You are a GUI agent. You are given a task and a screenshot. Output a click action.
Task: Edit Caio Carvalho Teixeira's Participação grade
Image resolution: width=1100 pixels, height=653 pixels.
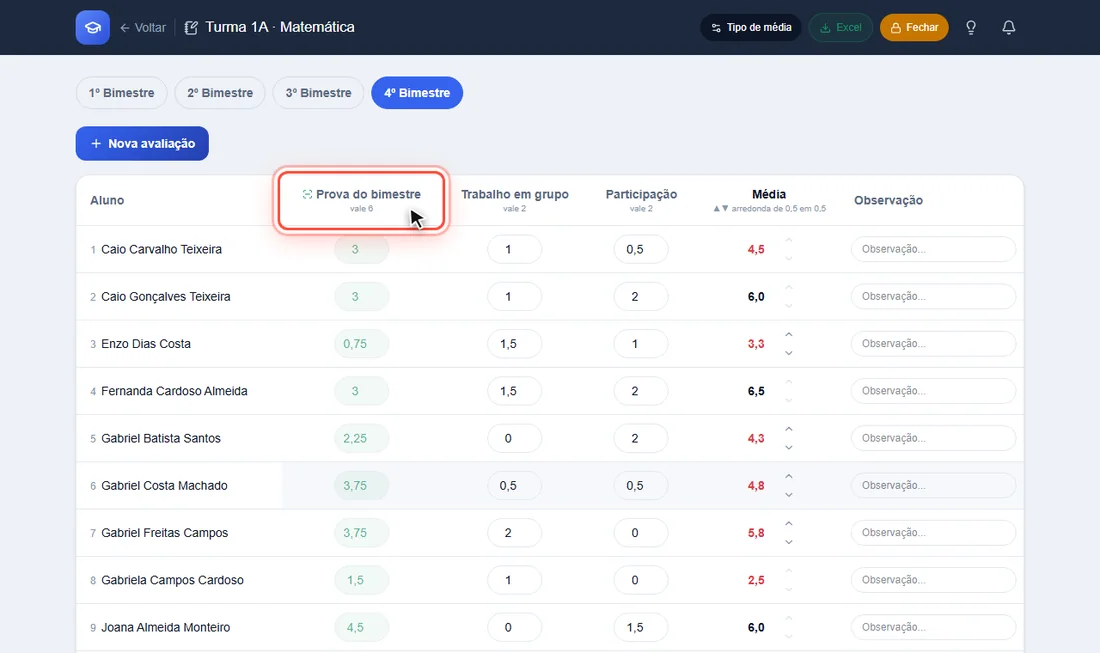click(x=640, y=249)
